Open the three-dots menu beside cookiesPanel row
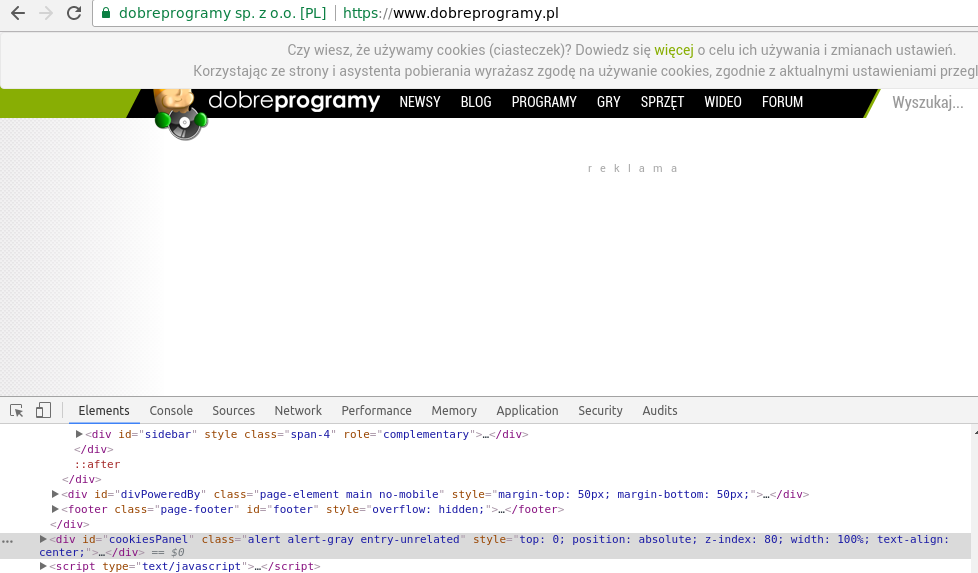The image size is (978, 573). tap(7, 541)
